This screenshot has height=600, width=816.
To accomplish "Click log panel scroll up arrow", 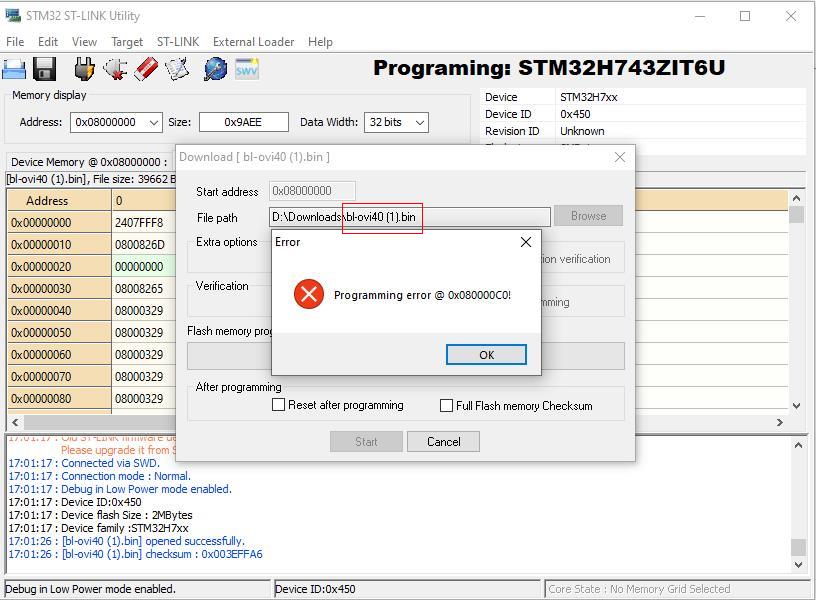I will pos(798,445).
